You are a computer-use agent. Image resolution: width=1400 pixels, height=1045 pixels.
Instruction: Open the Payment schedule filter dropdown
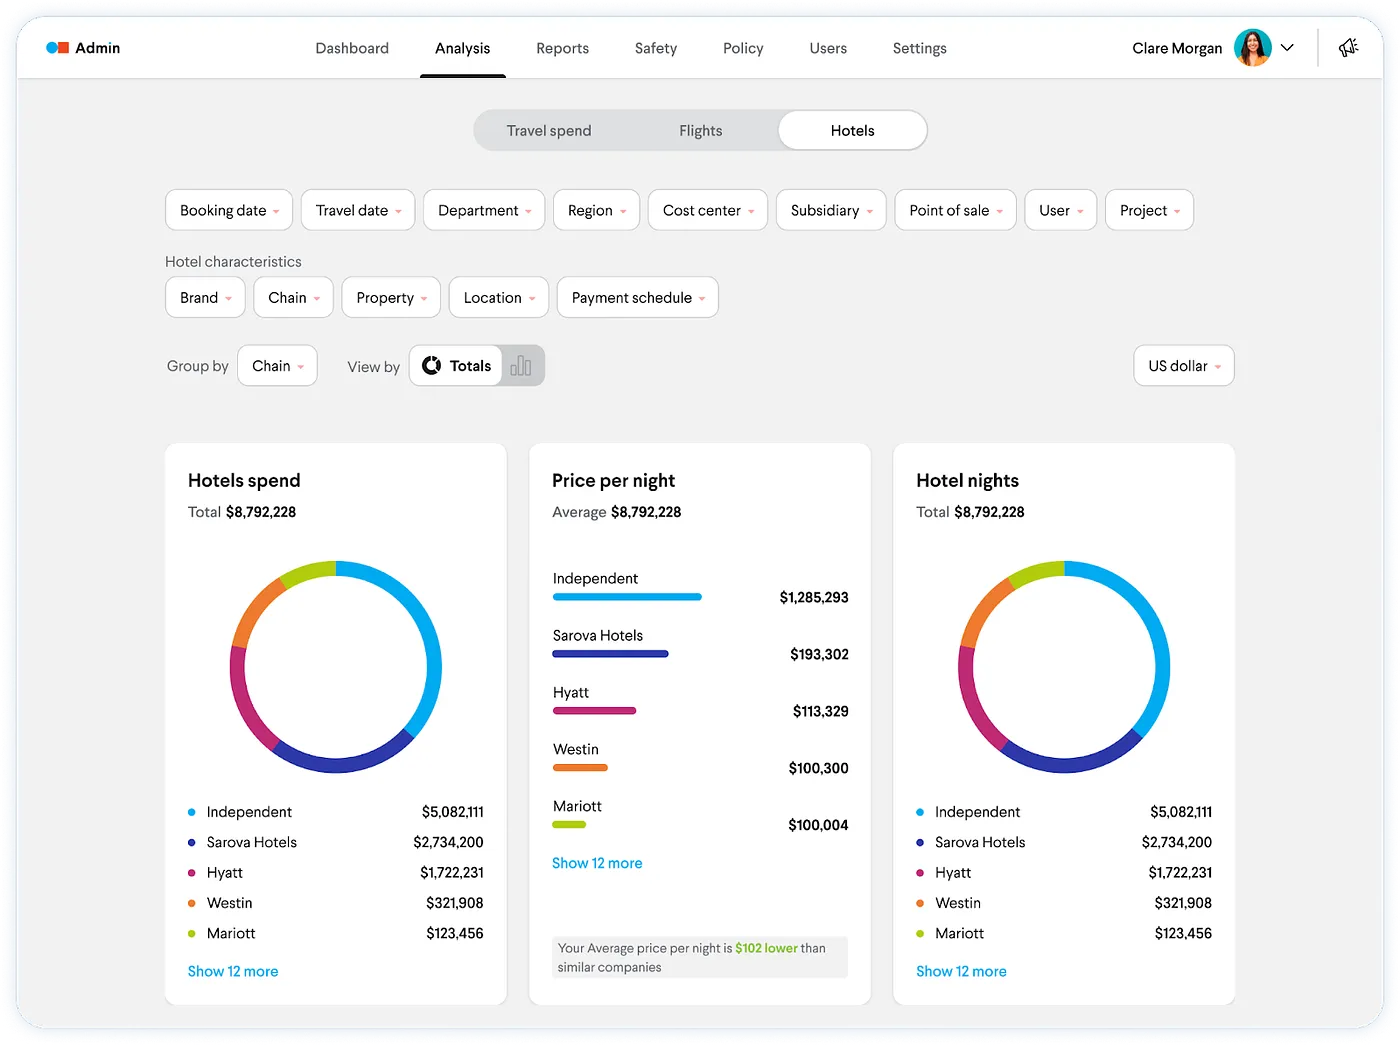637,298
